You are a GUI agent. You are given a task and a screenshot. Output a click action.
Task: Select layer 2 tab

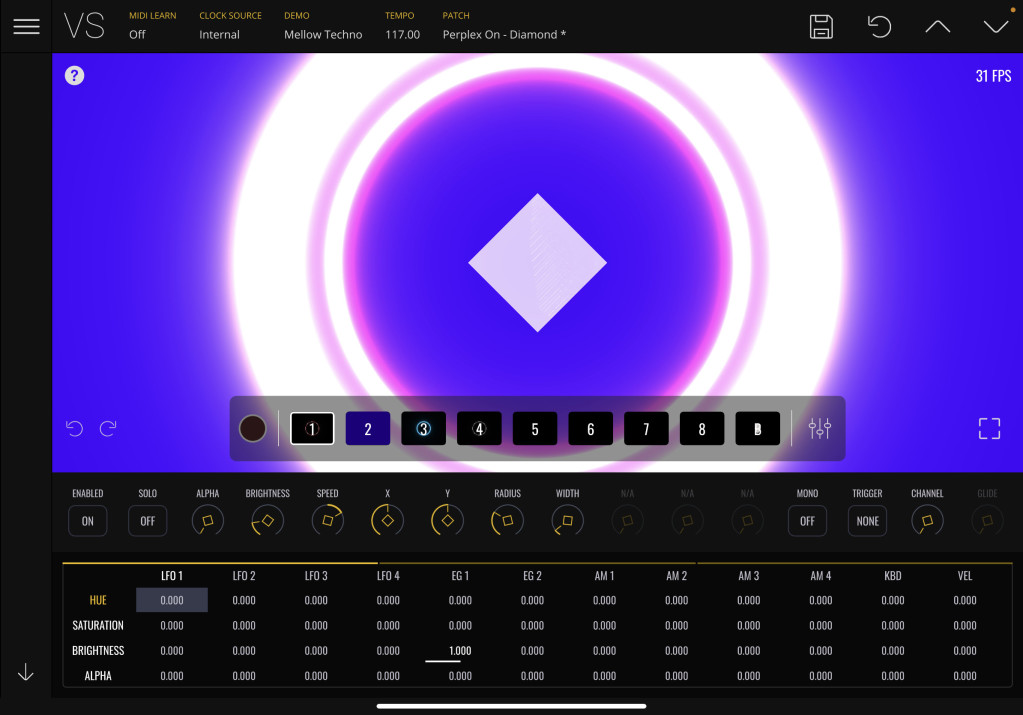pyautogui.click(x=367, y=429)
